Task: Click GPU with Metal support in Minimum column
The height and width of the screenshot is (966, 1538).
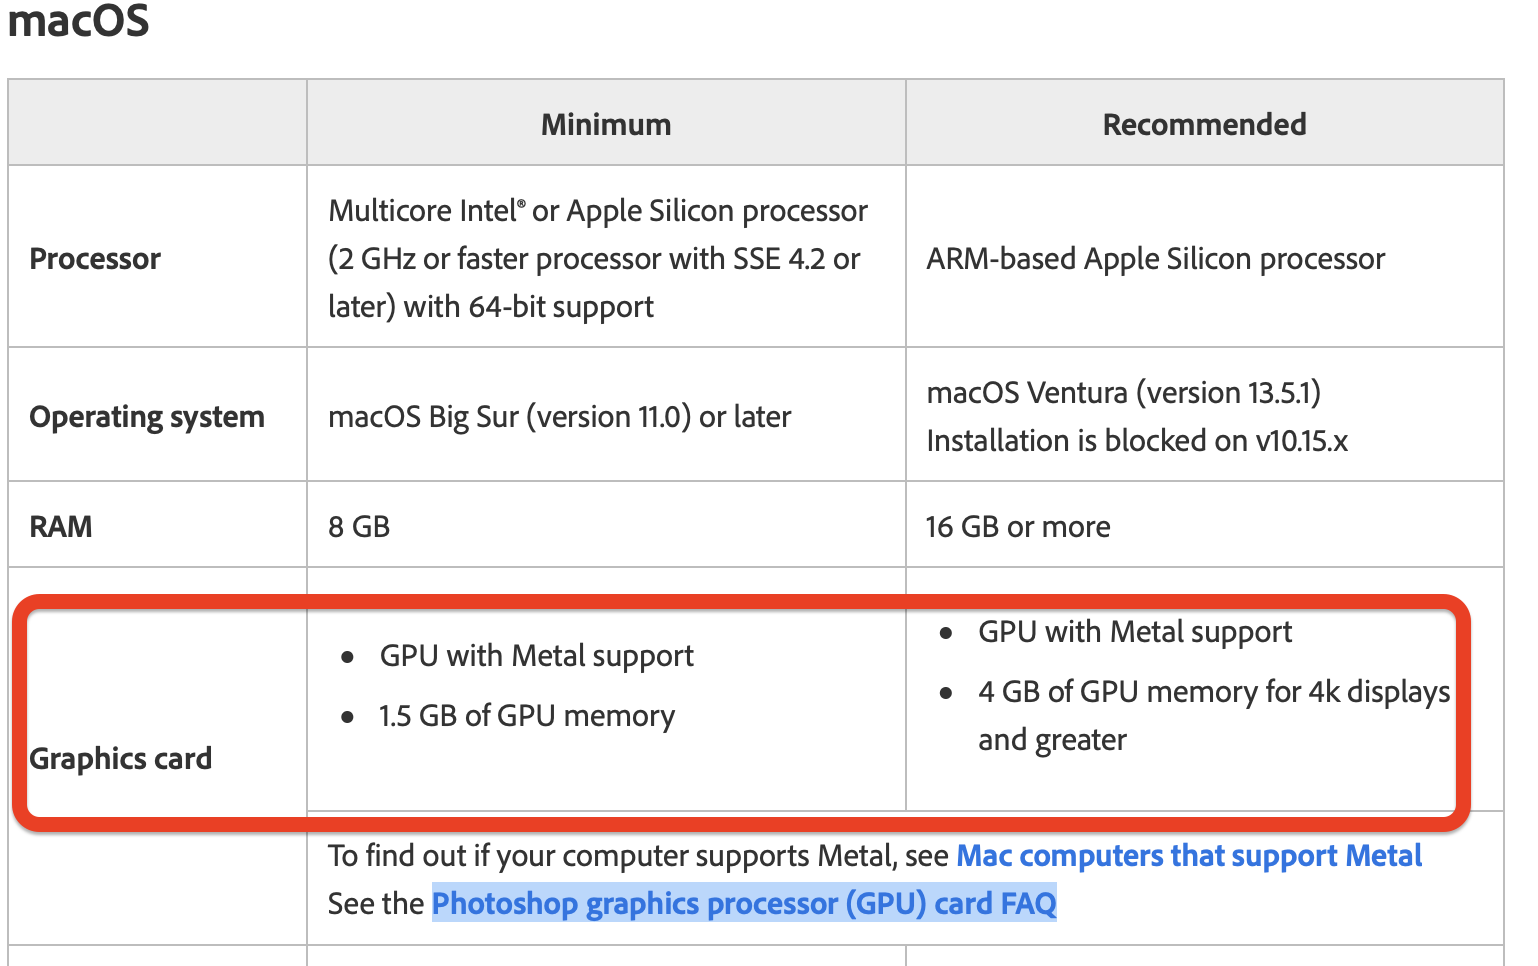Action: [536, 656]
